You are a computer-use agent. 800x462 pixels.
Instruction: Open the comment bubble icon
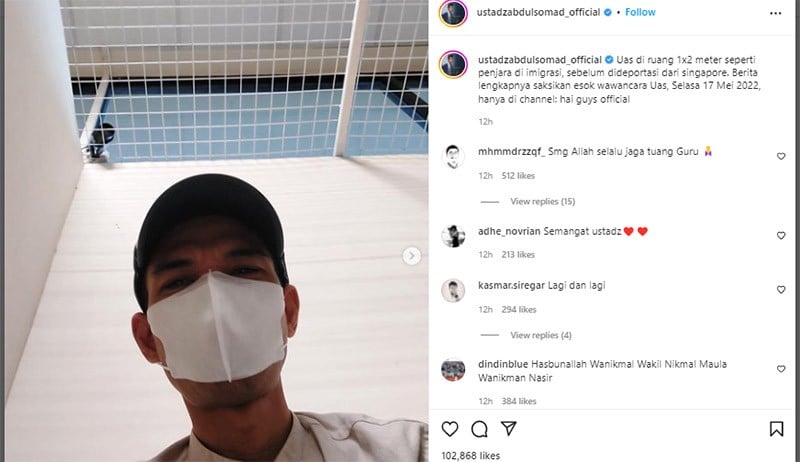tap(479, 429)
